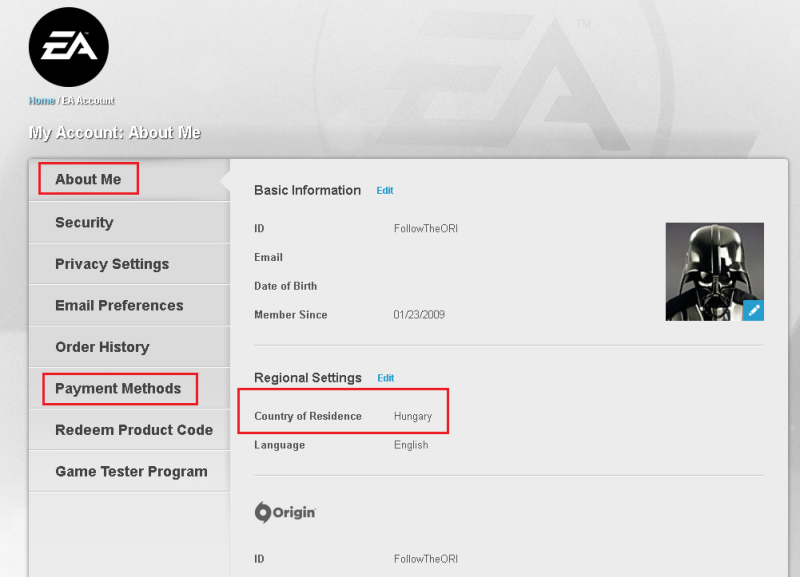Click the Member Since date

point(419,315)
